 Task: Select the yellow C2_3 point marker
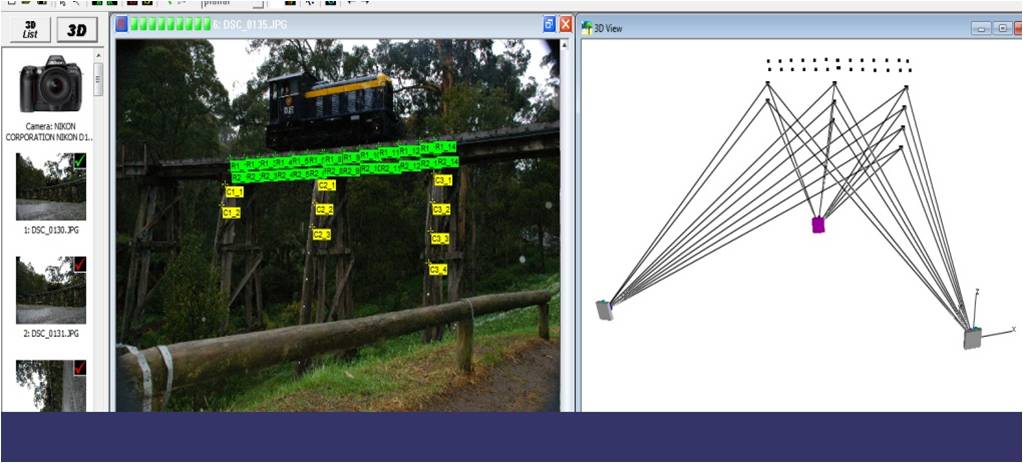(322, 234)
